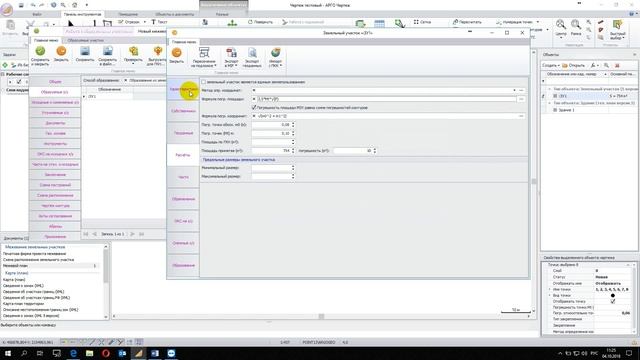Click Максимальный размер input field
This screenshot has height=360, width=640.
[271, 176]
